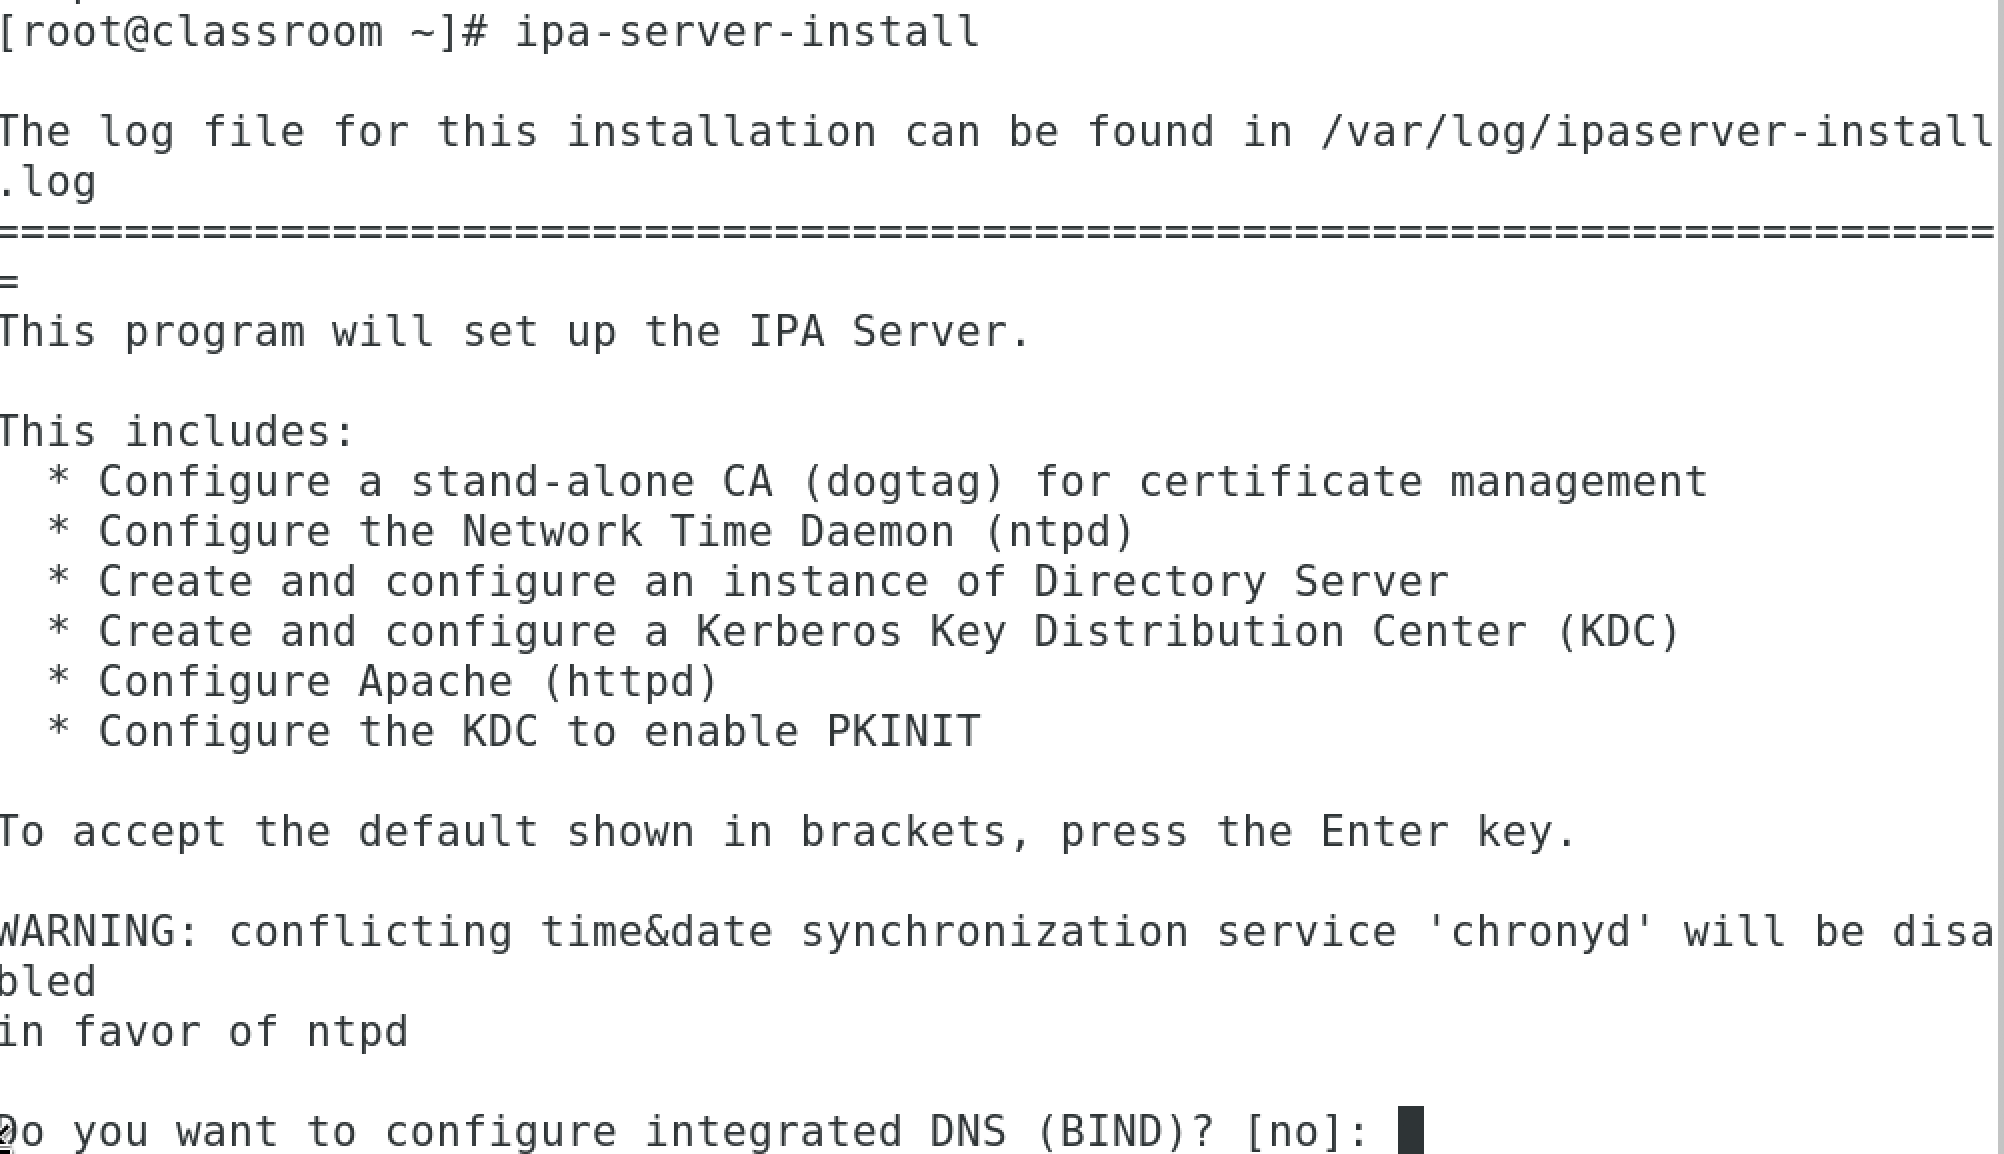Click the 'press the Enter key' instruction line
Screen dimensions: 2004x1154
(x=787, y=832)
